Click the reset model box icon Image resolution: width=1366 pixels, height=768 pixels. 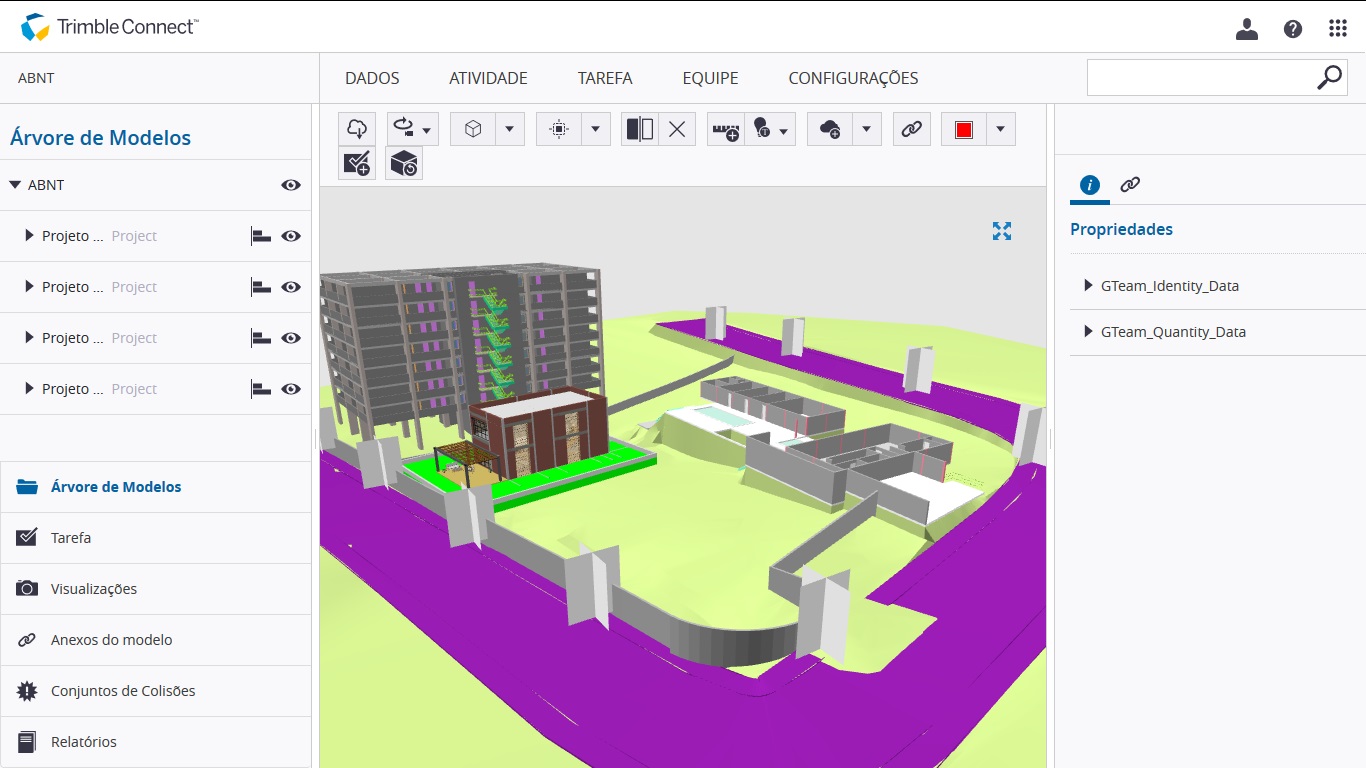404,163
